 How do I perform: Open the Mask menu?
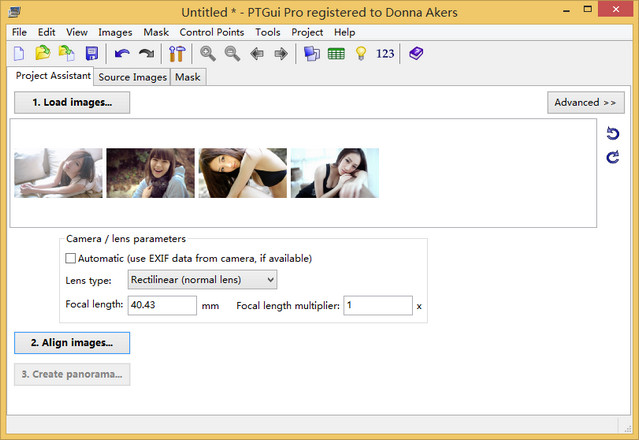coord(156,32)
